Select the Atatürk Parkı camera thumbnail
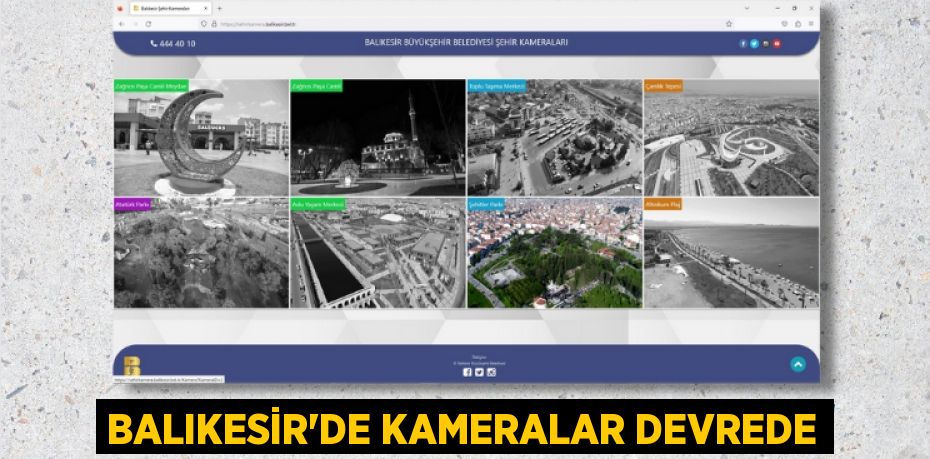 (201, 254)
